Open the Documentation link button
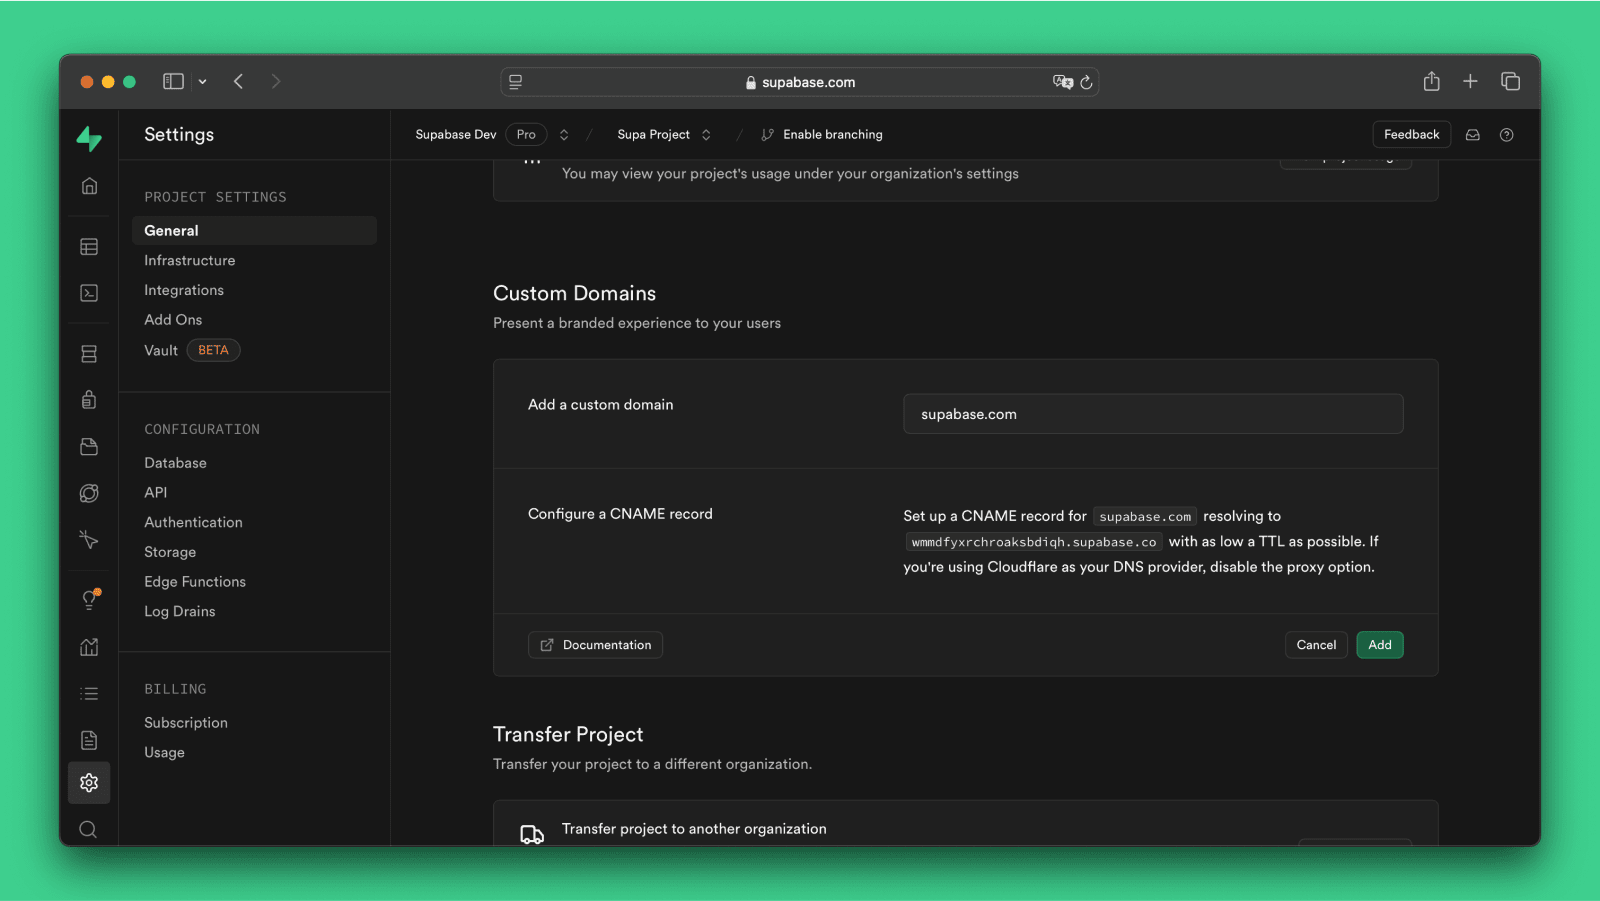Screen dimensions: 1600x901 595,645
